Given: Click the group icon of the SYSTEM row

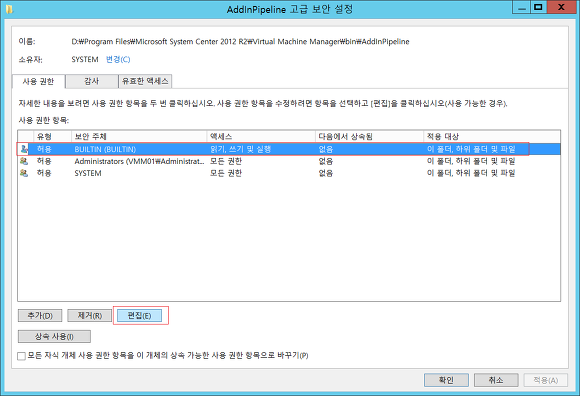Looking at the screenshot, I should click(24, 173).
